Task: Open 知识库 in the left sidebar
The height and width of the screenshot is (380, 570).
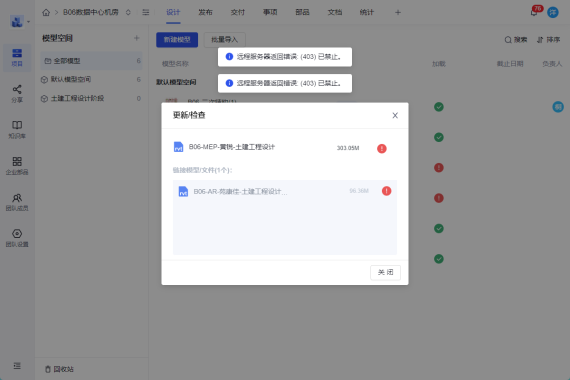Action: click(x=17, y=130)
